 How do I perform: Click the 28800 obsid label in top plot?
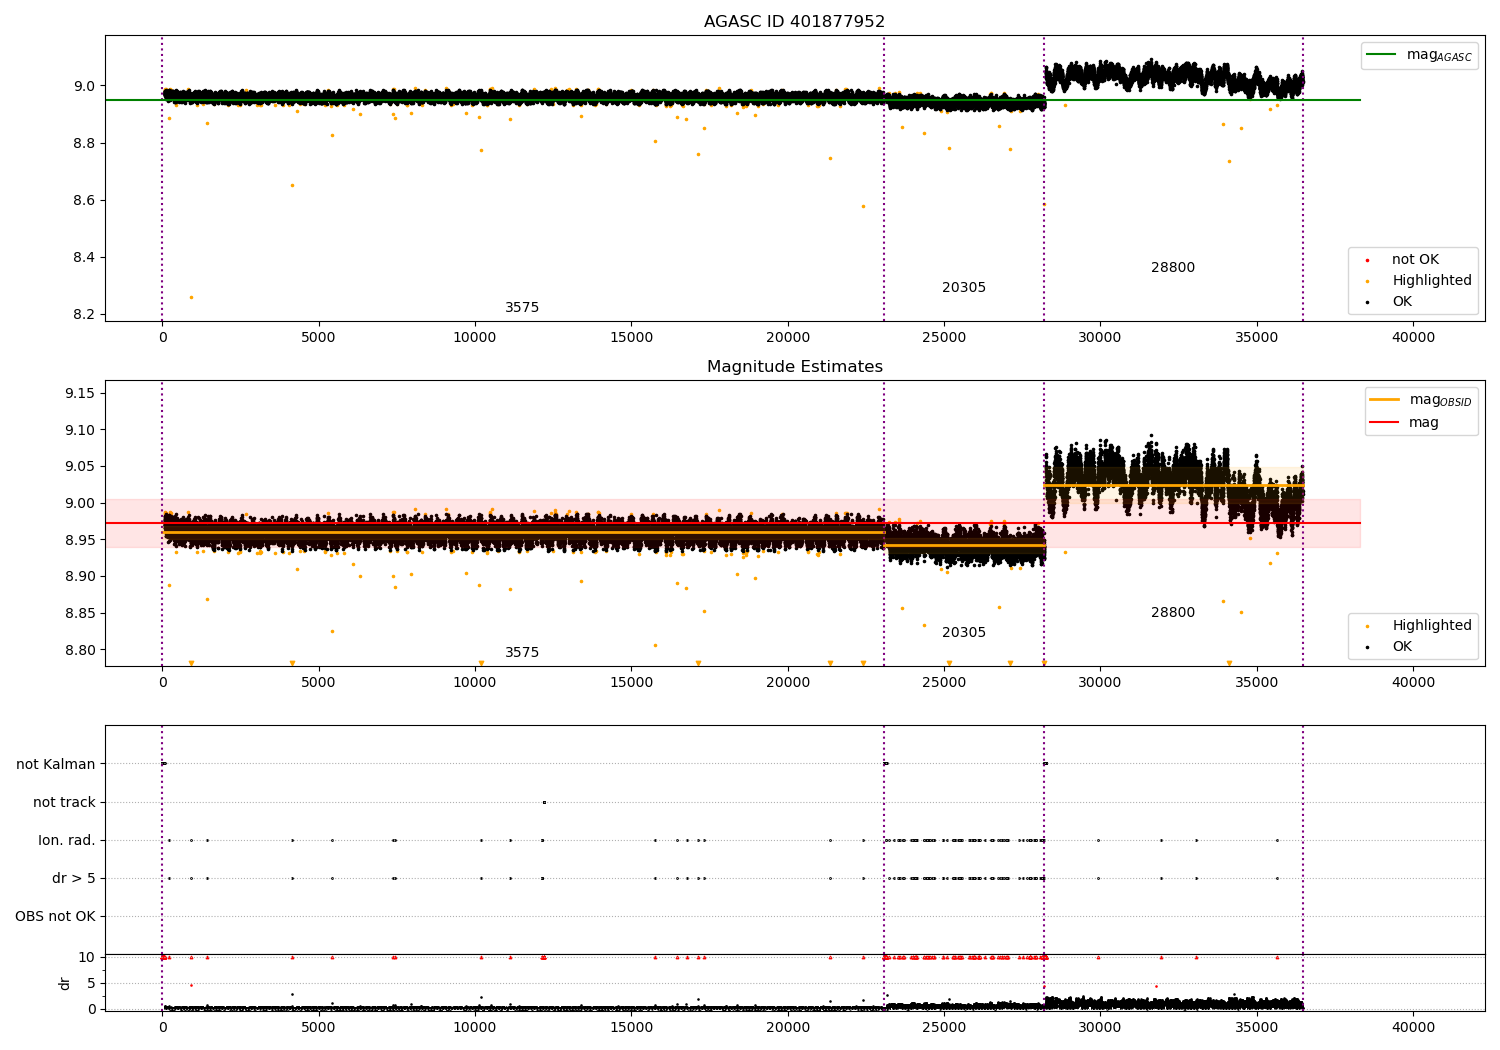(x=1173, y=268)
